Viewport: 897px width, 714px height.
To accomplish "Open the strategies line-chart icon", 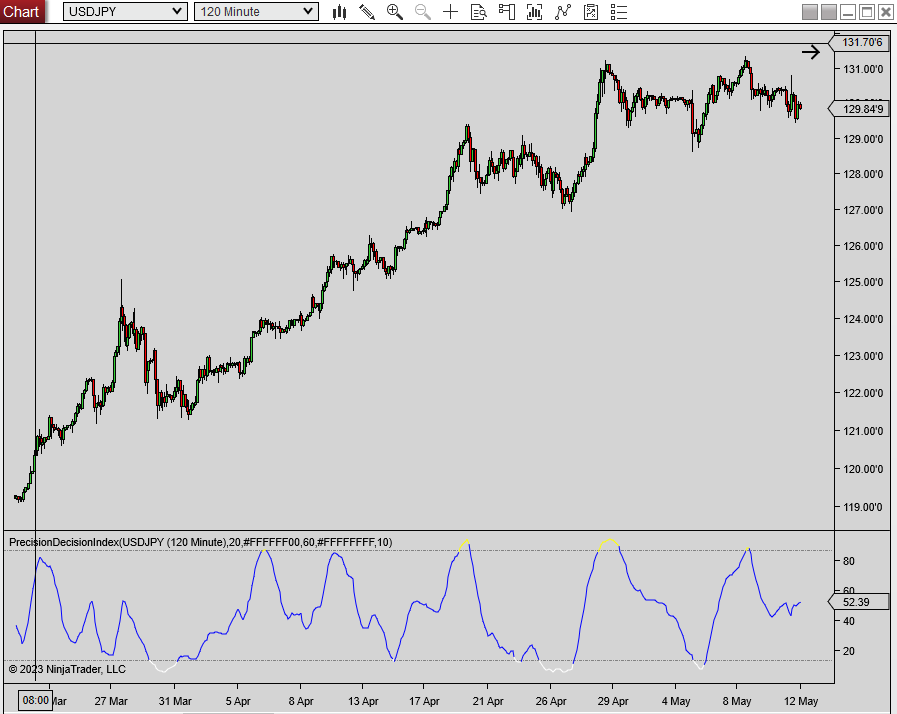I will tap(562, 12).
